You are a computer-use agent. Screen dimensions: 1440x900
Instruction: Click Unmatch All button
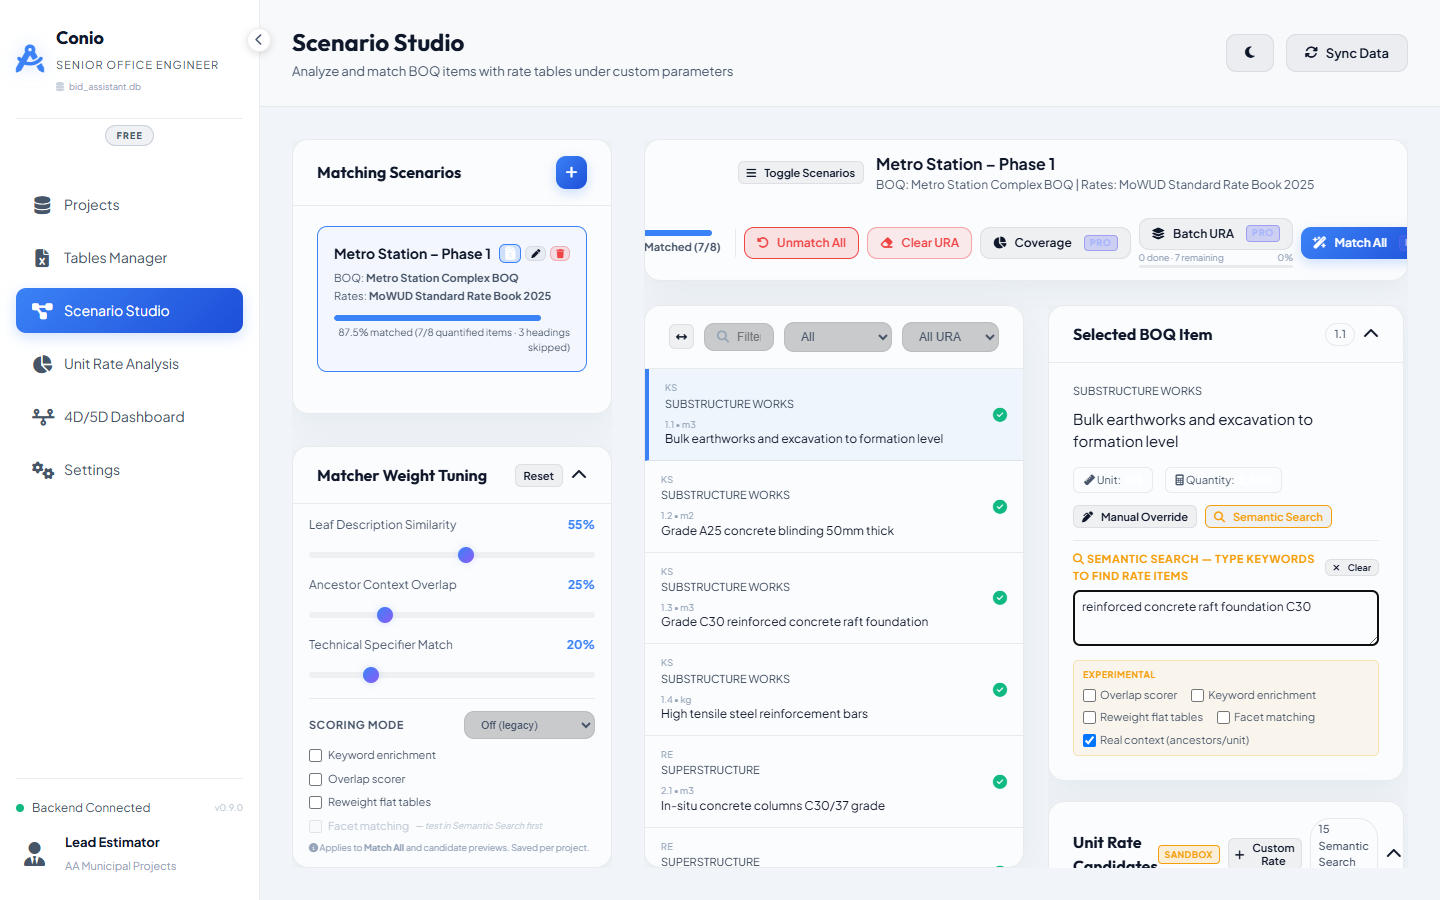(x=801, y=243)
